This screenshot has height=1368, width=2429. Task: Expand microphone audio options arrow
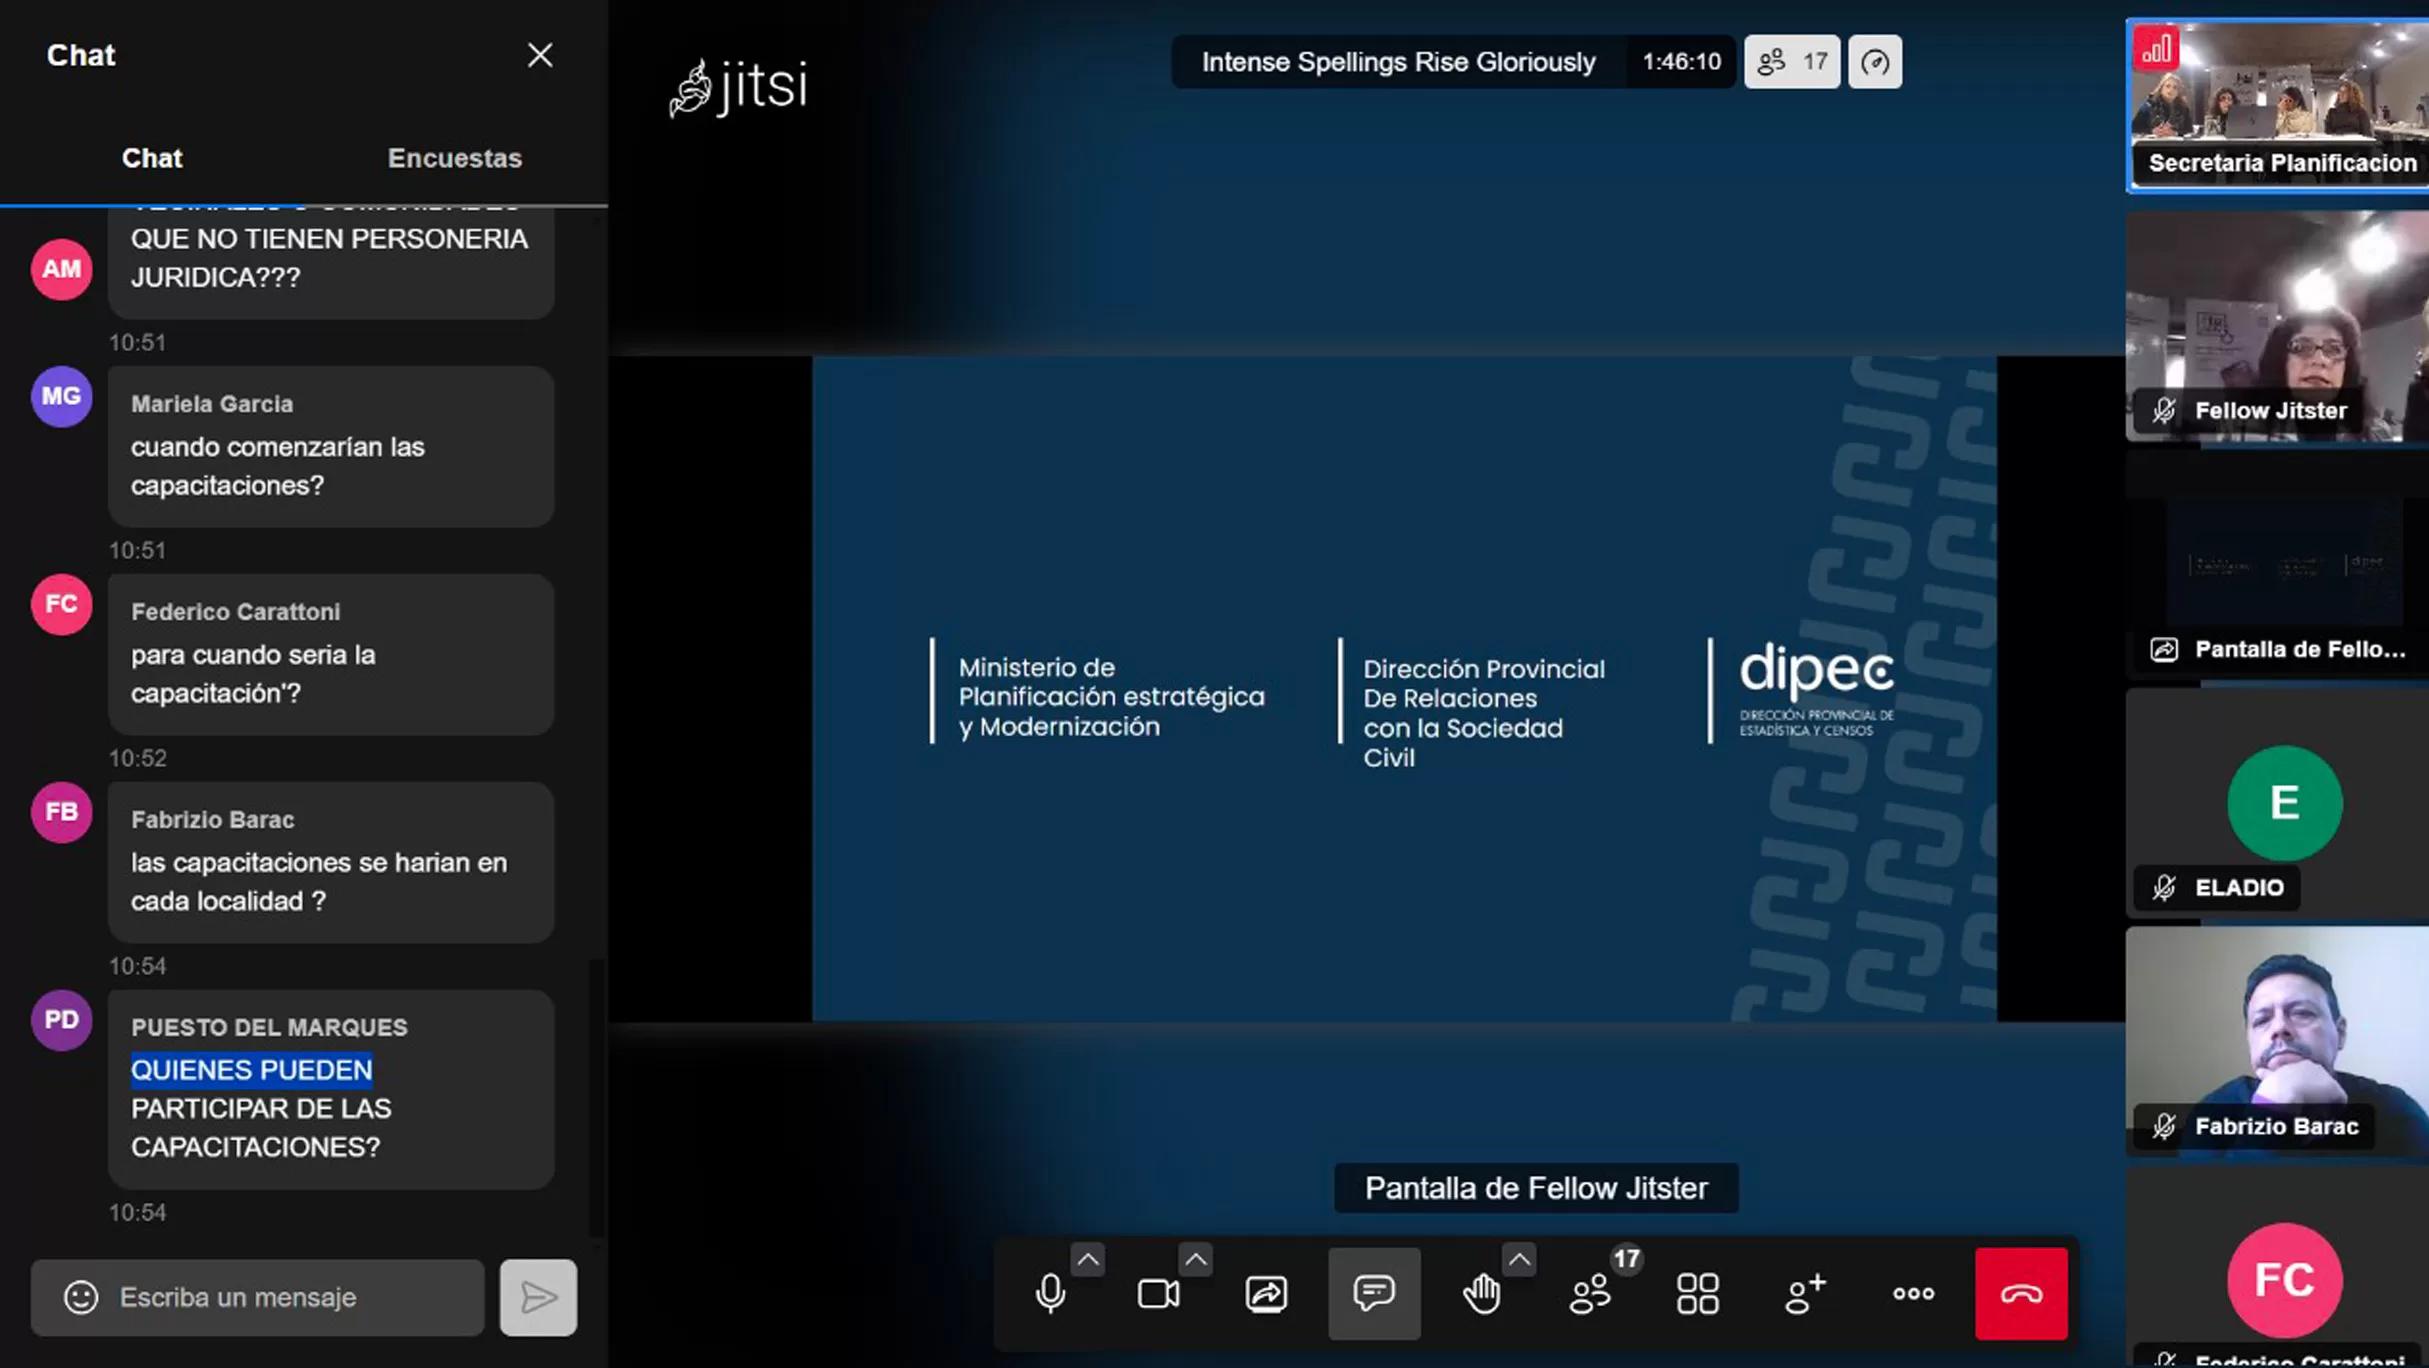[1088, 1259]
